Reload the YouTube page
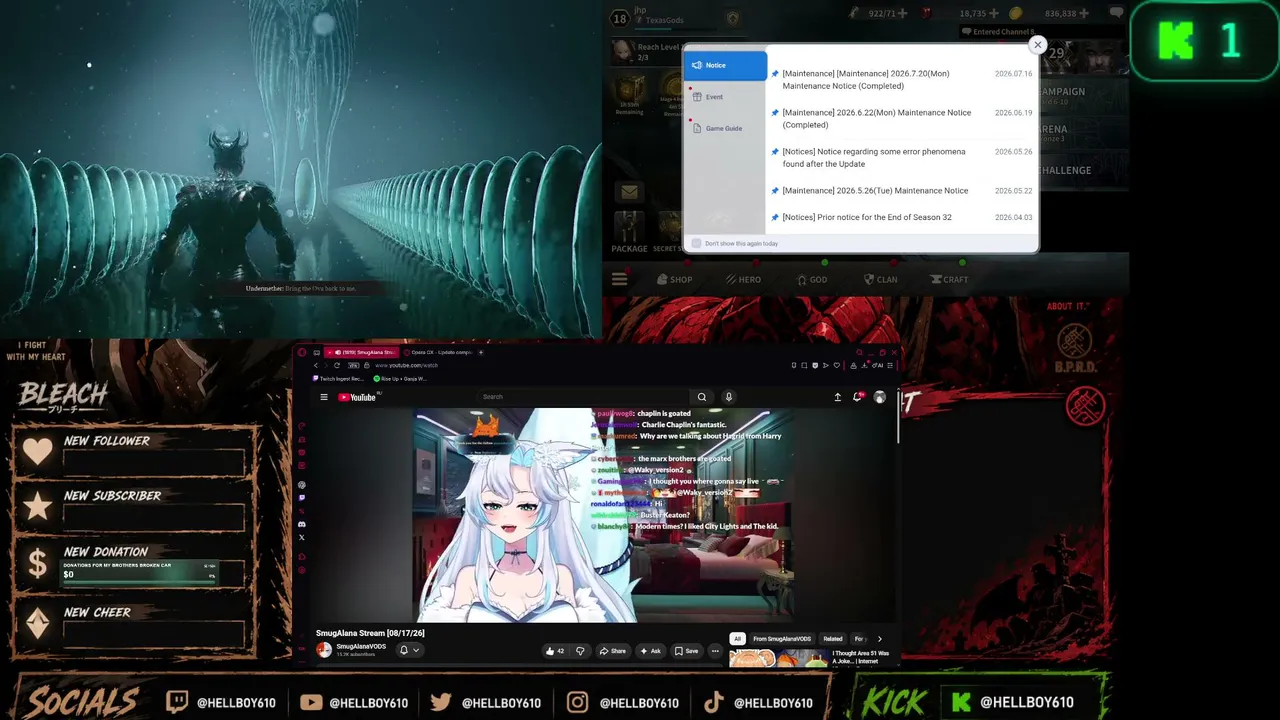1280x720 pixels. click(337, 365)
